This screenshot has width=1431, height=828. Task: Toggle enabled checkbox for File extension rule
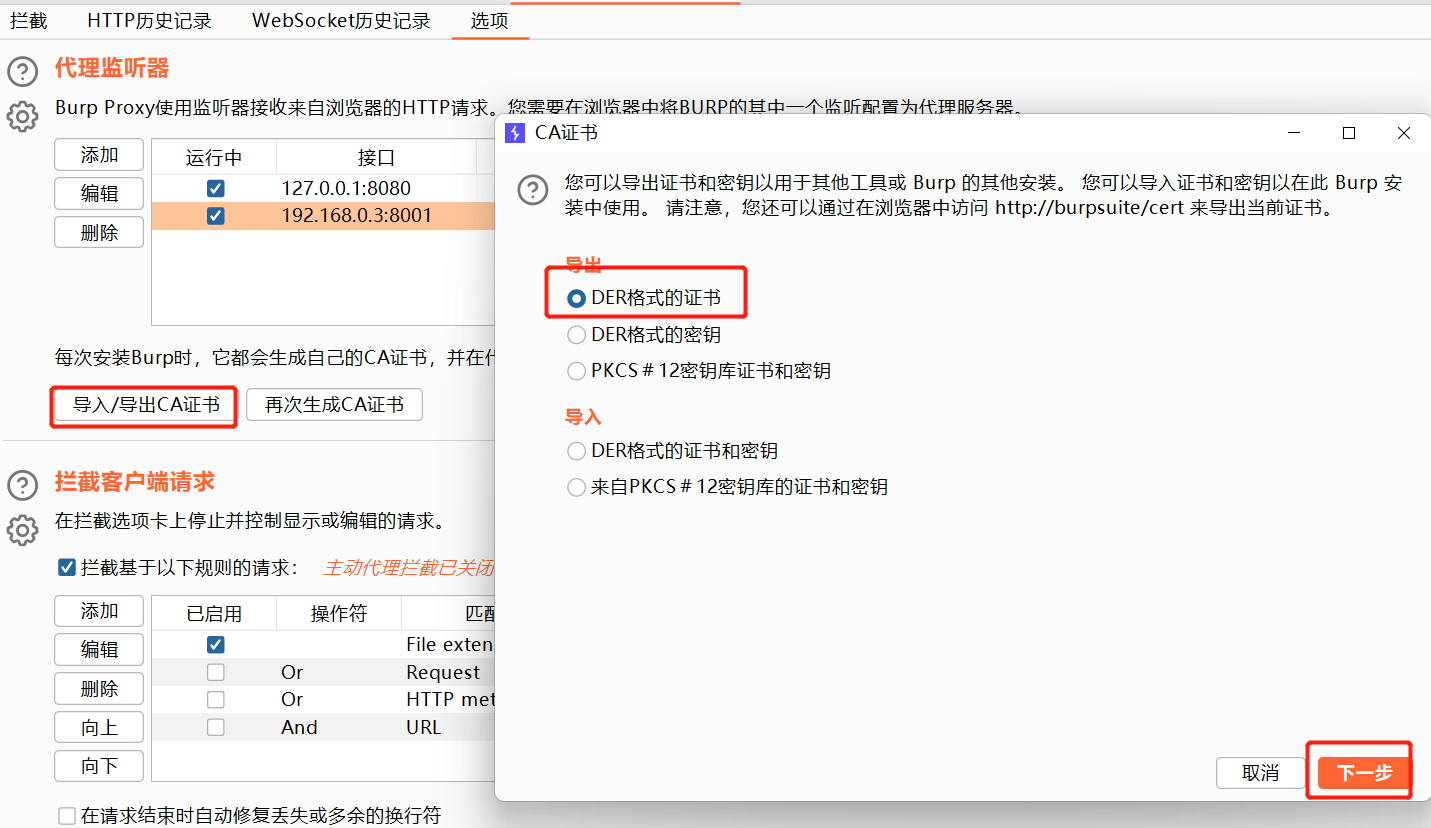[215, 645]
